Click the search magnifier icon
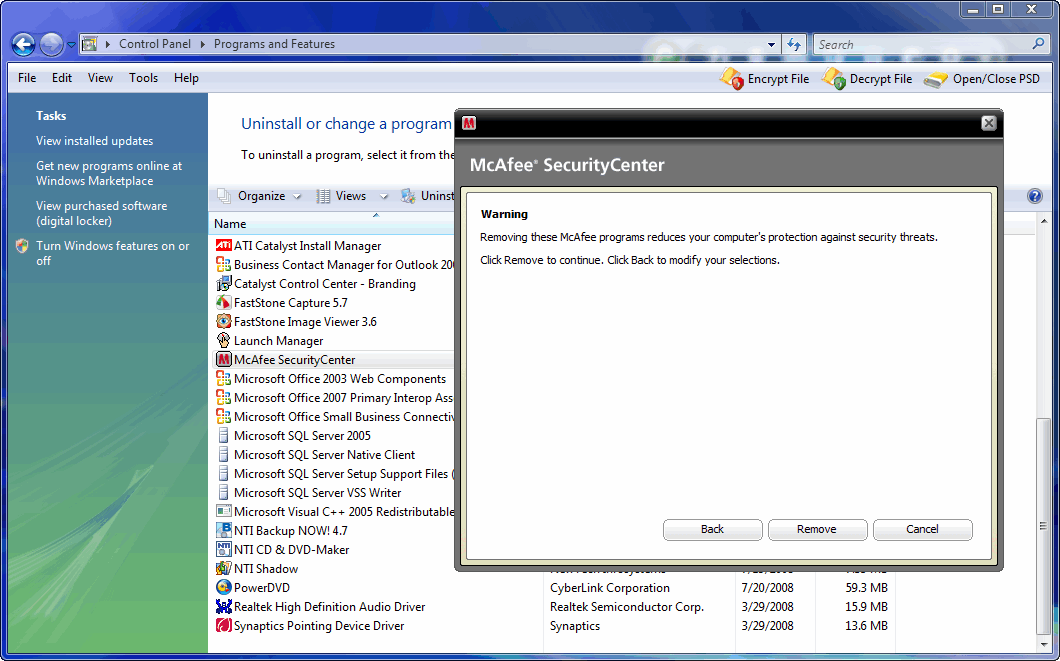The image size is (1060, 661). [1038, 44]
